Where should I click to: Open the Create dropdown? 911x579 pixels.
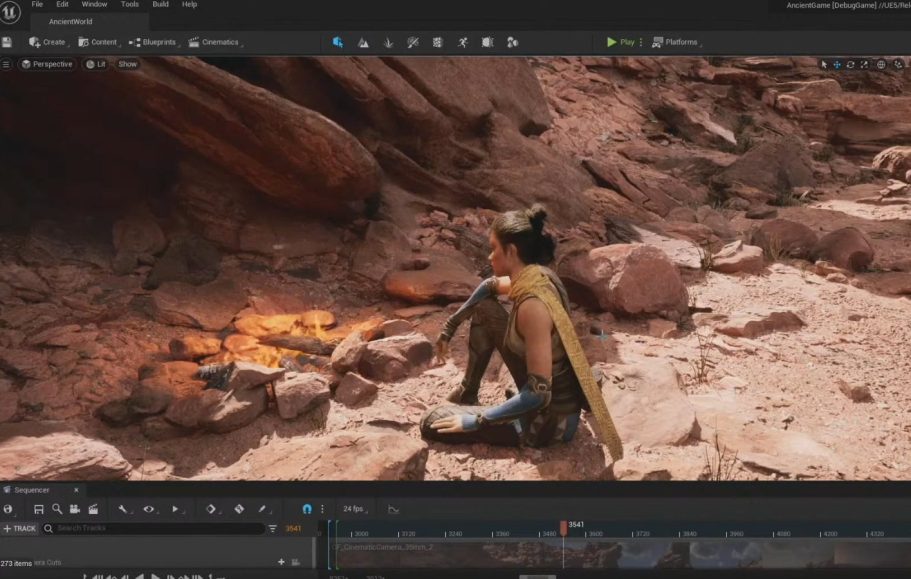(x=48, y=42)
